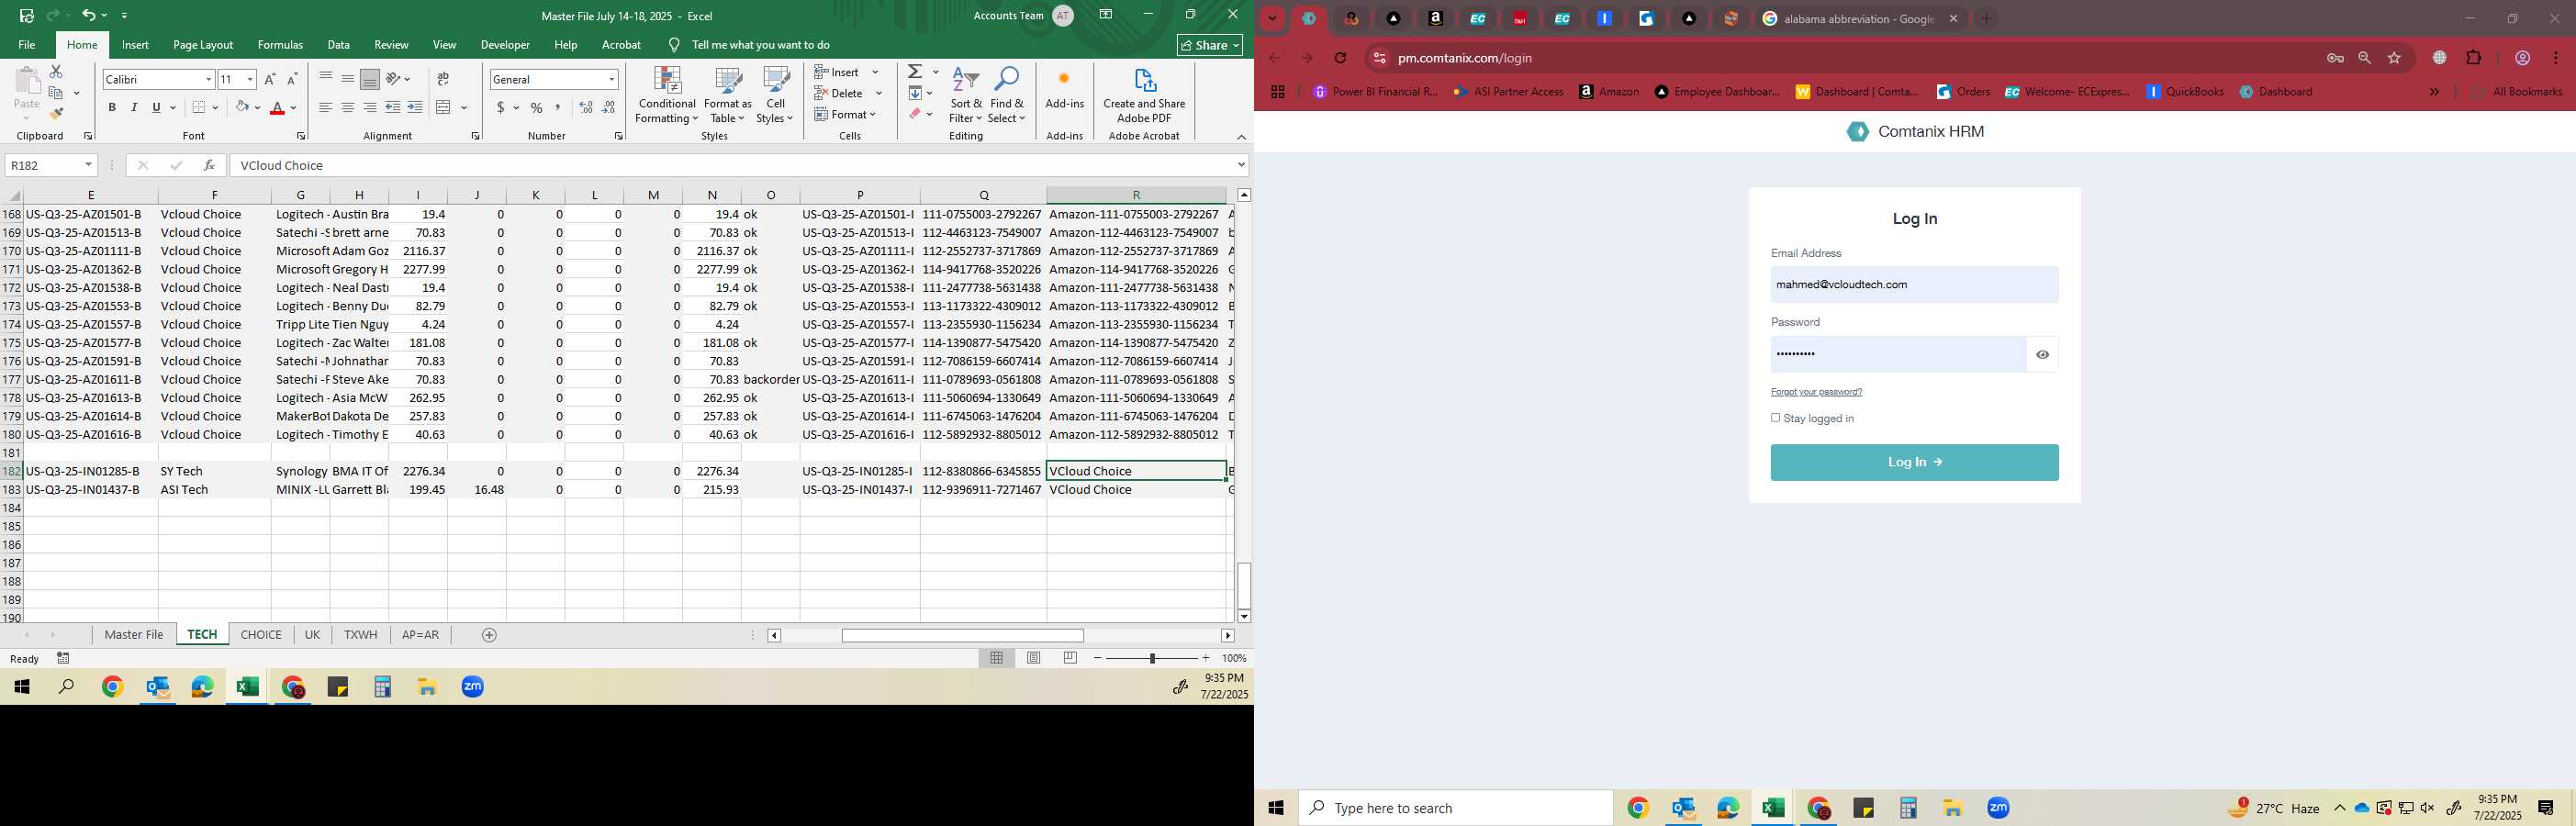The height and width of the screenshot is (826, 2576).
Task: Click the Email Address input field
Action: [x=1914, y=285]
